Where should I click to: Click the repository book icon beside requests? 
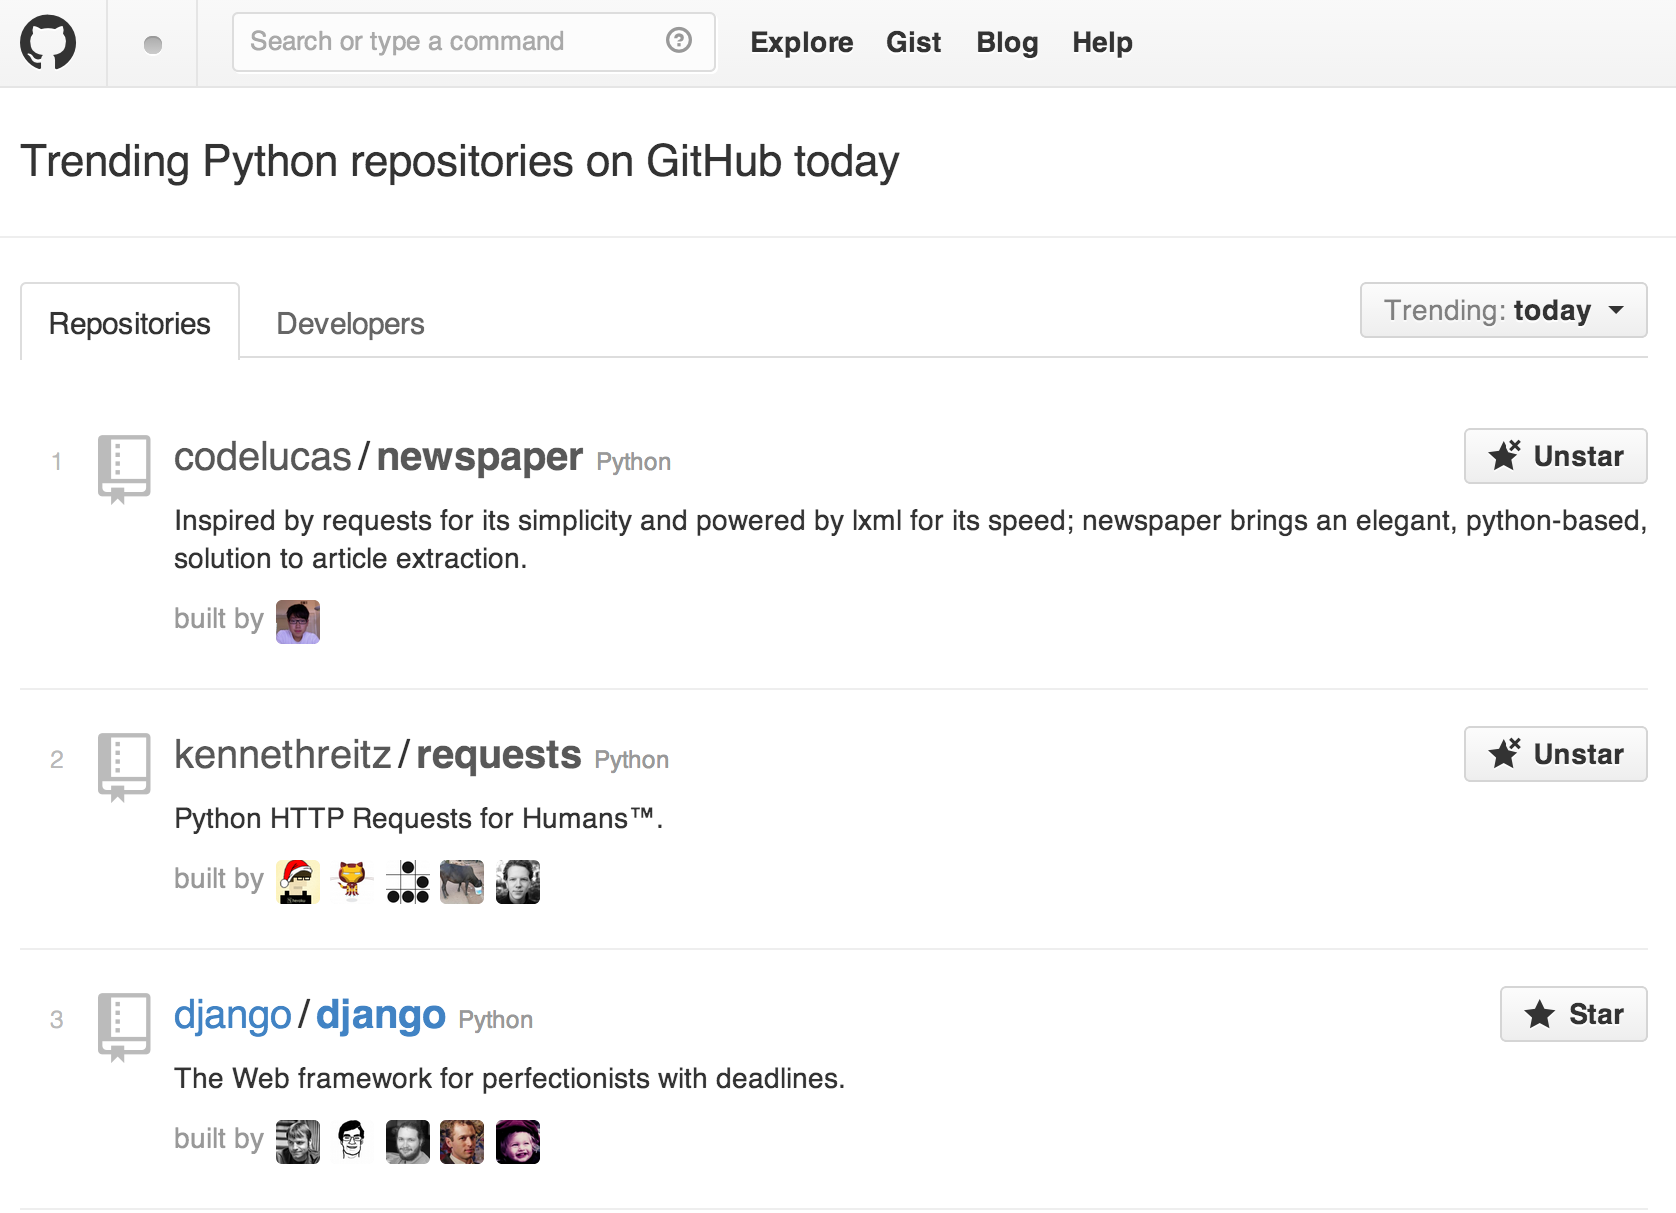pyautogui.click(x=124, y=766)
